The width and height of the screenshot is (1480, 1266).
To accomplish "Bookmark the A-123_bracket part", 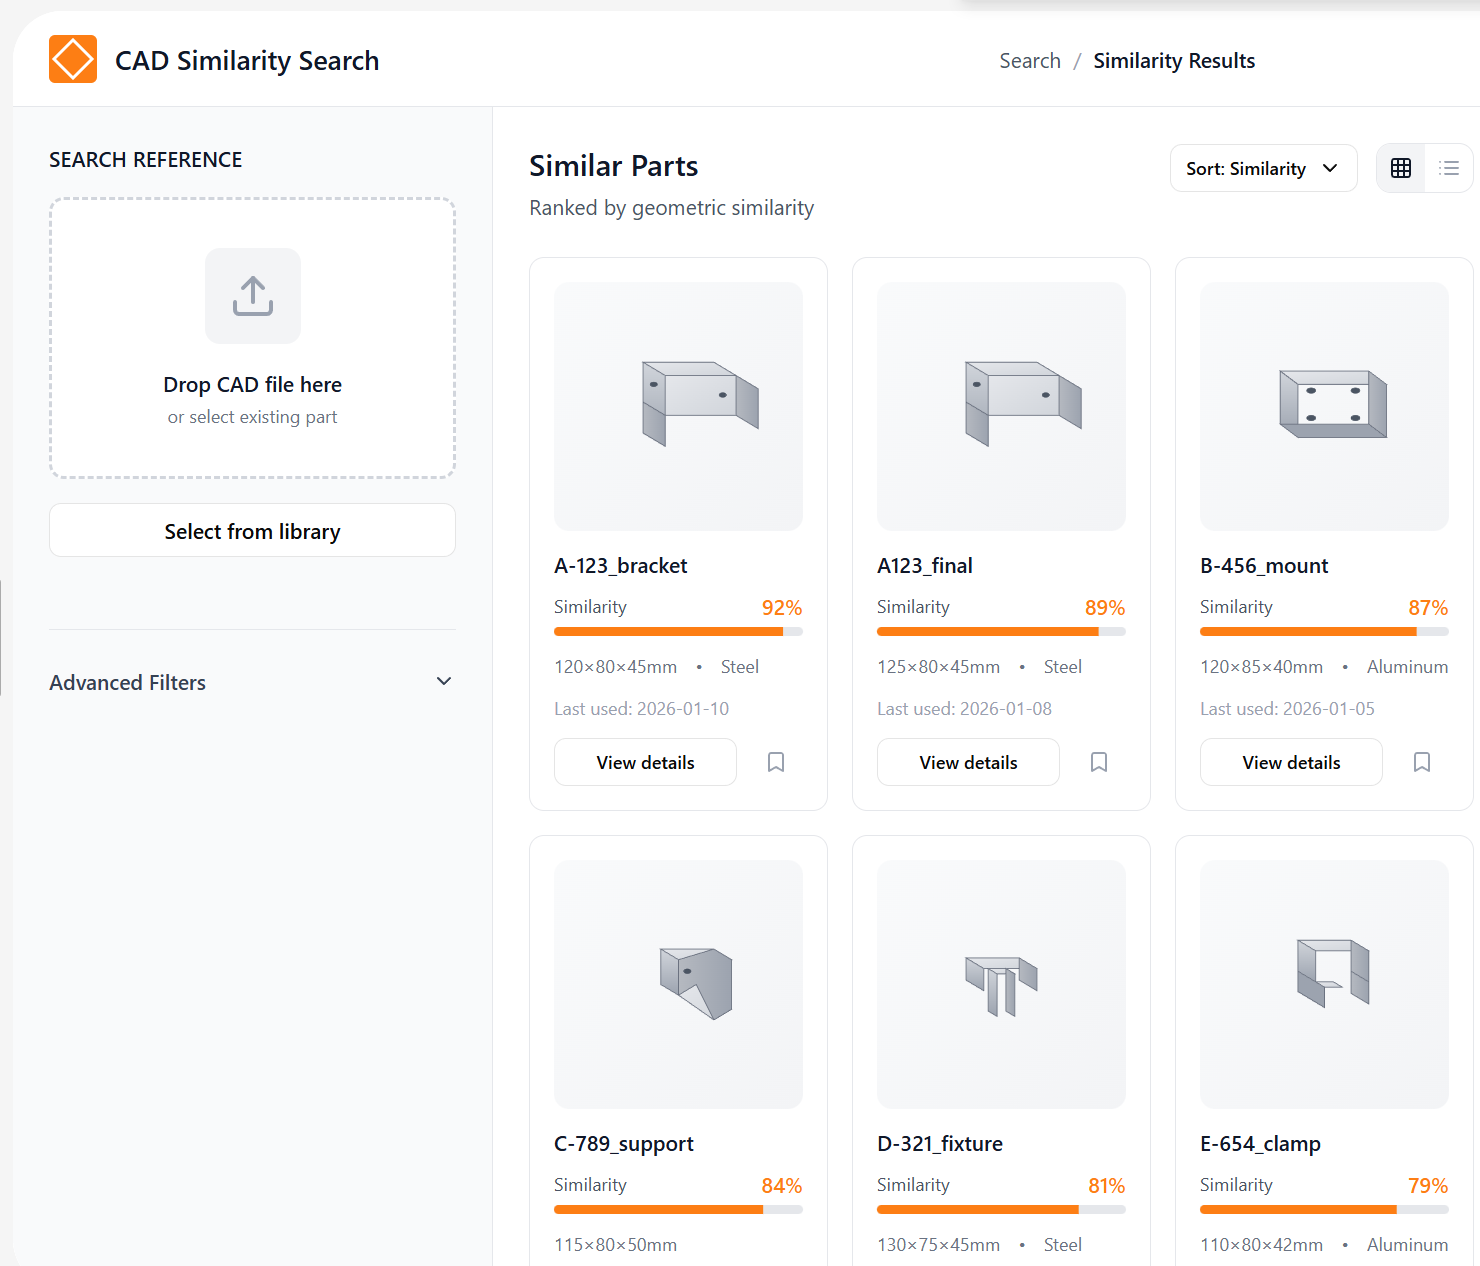I will click(776, 762).
